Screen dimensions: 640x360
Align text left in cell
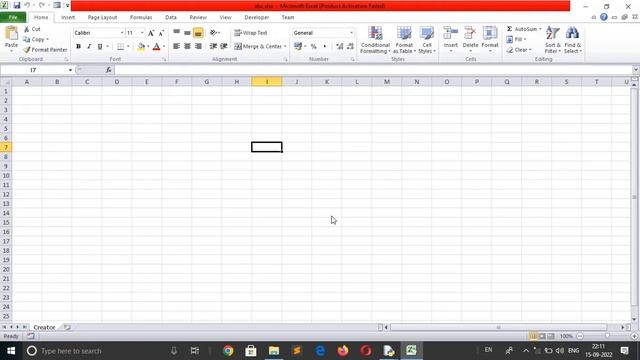tap(176, 47)
